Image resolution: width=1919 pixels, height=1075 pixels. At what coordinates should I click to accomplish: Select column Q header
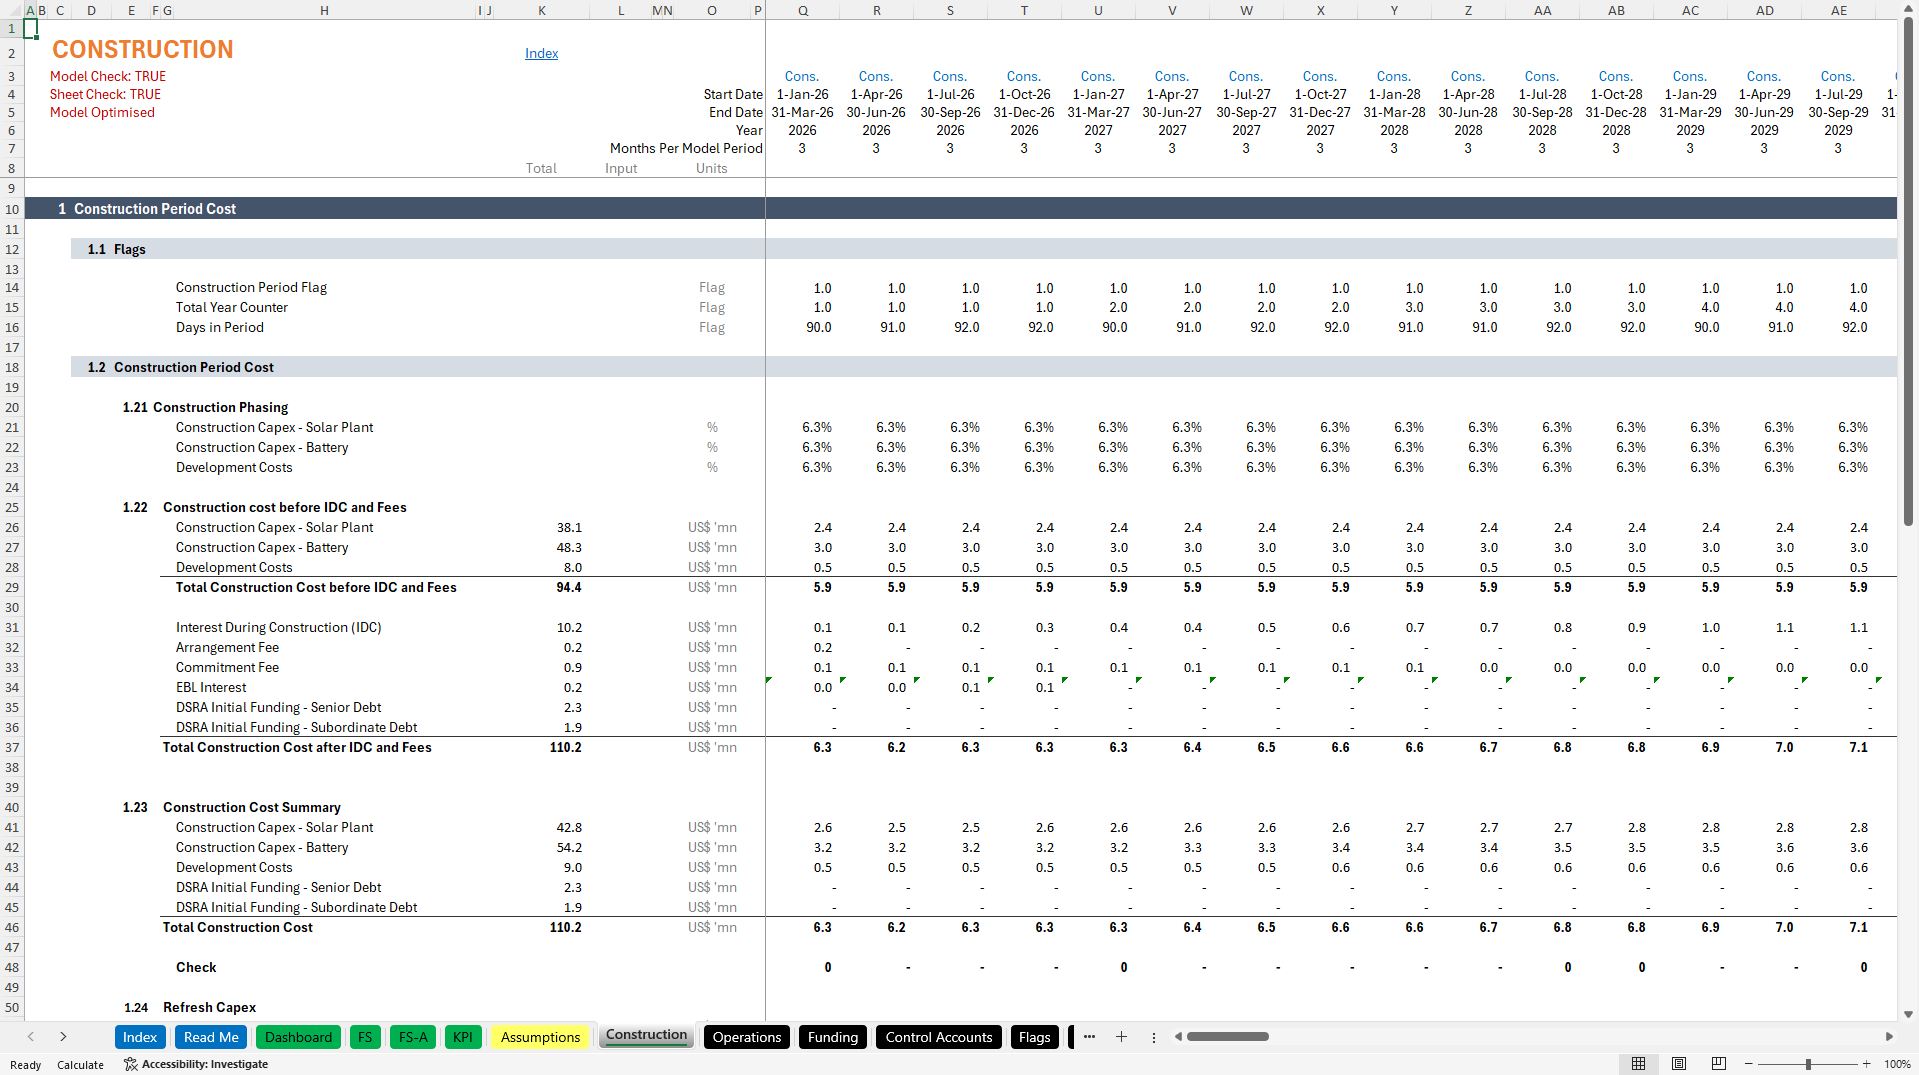click(x=803, y=10)
